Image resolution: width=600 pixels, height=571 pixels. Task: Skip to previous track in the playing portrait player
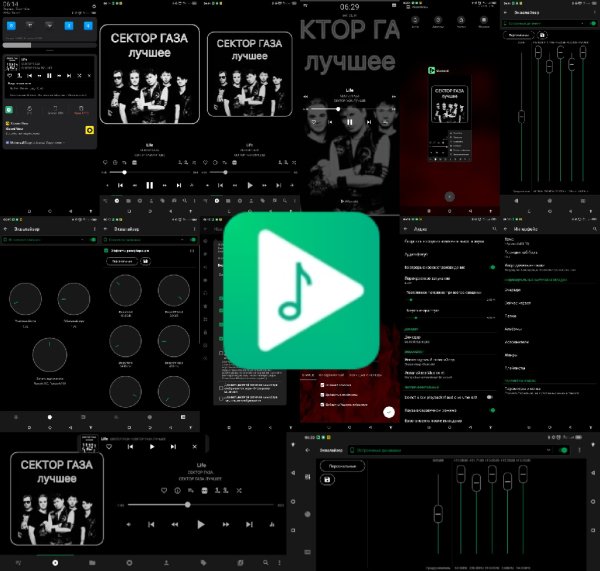tap(120, 185)
